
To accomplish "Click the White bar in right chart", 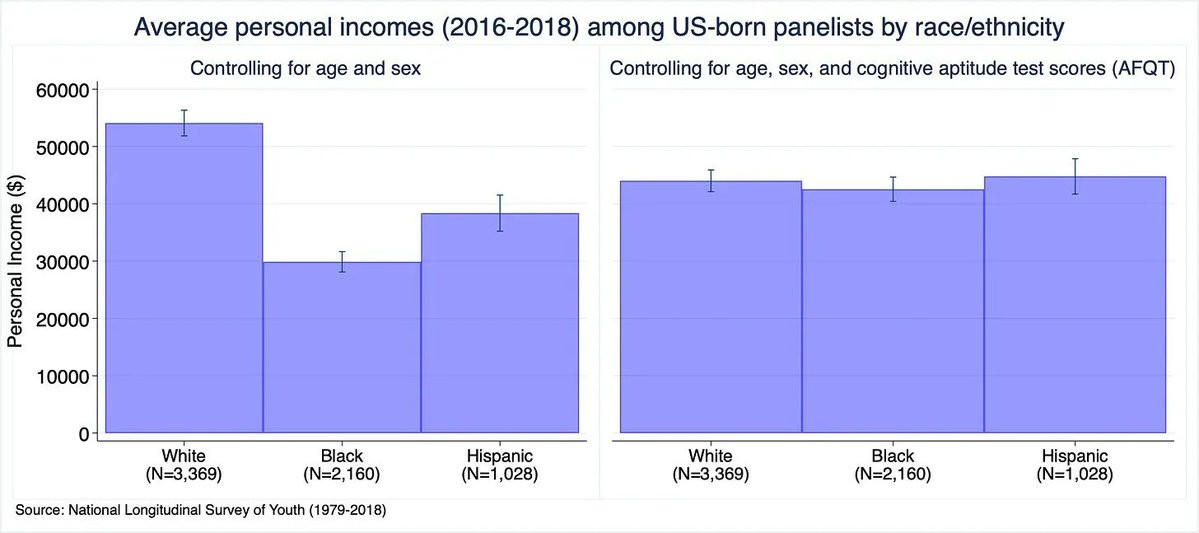I will click(710, 307).
